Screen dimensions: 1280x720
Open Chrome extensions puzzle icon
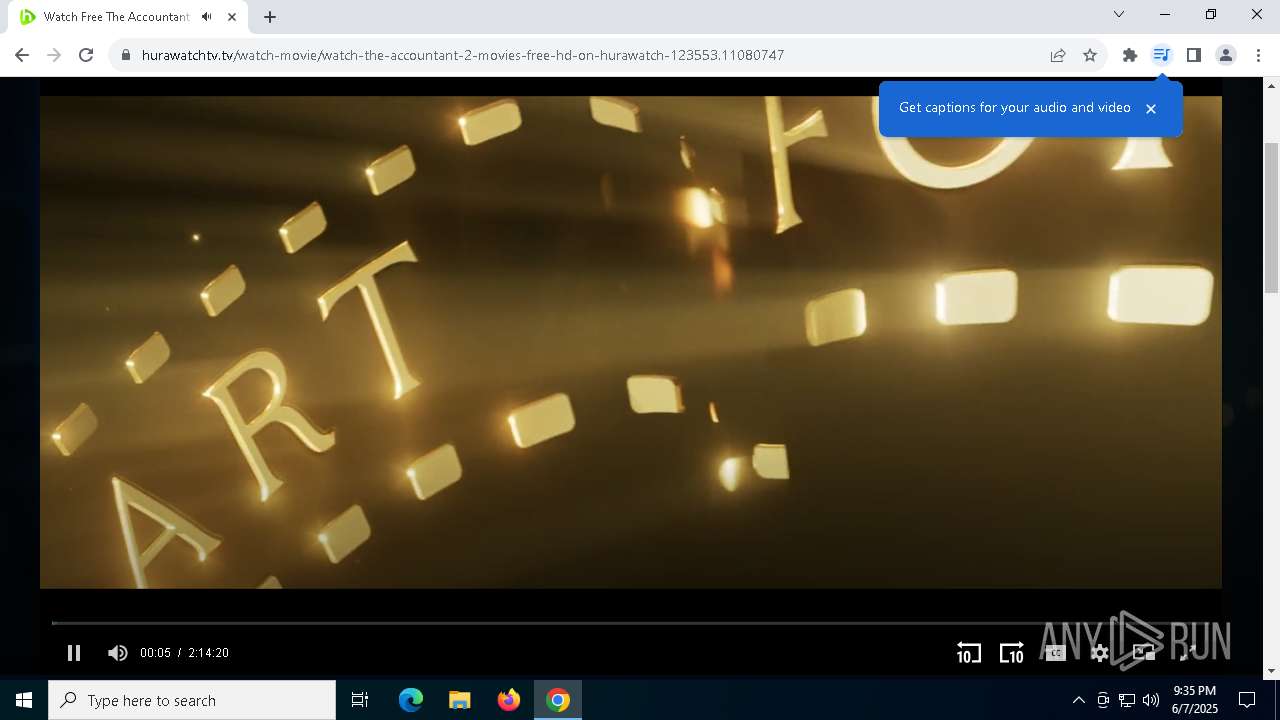1130,55
